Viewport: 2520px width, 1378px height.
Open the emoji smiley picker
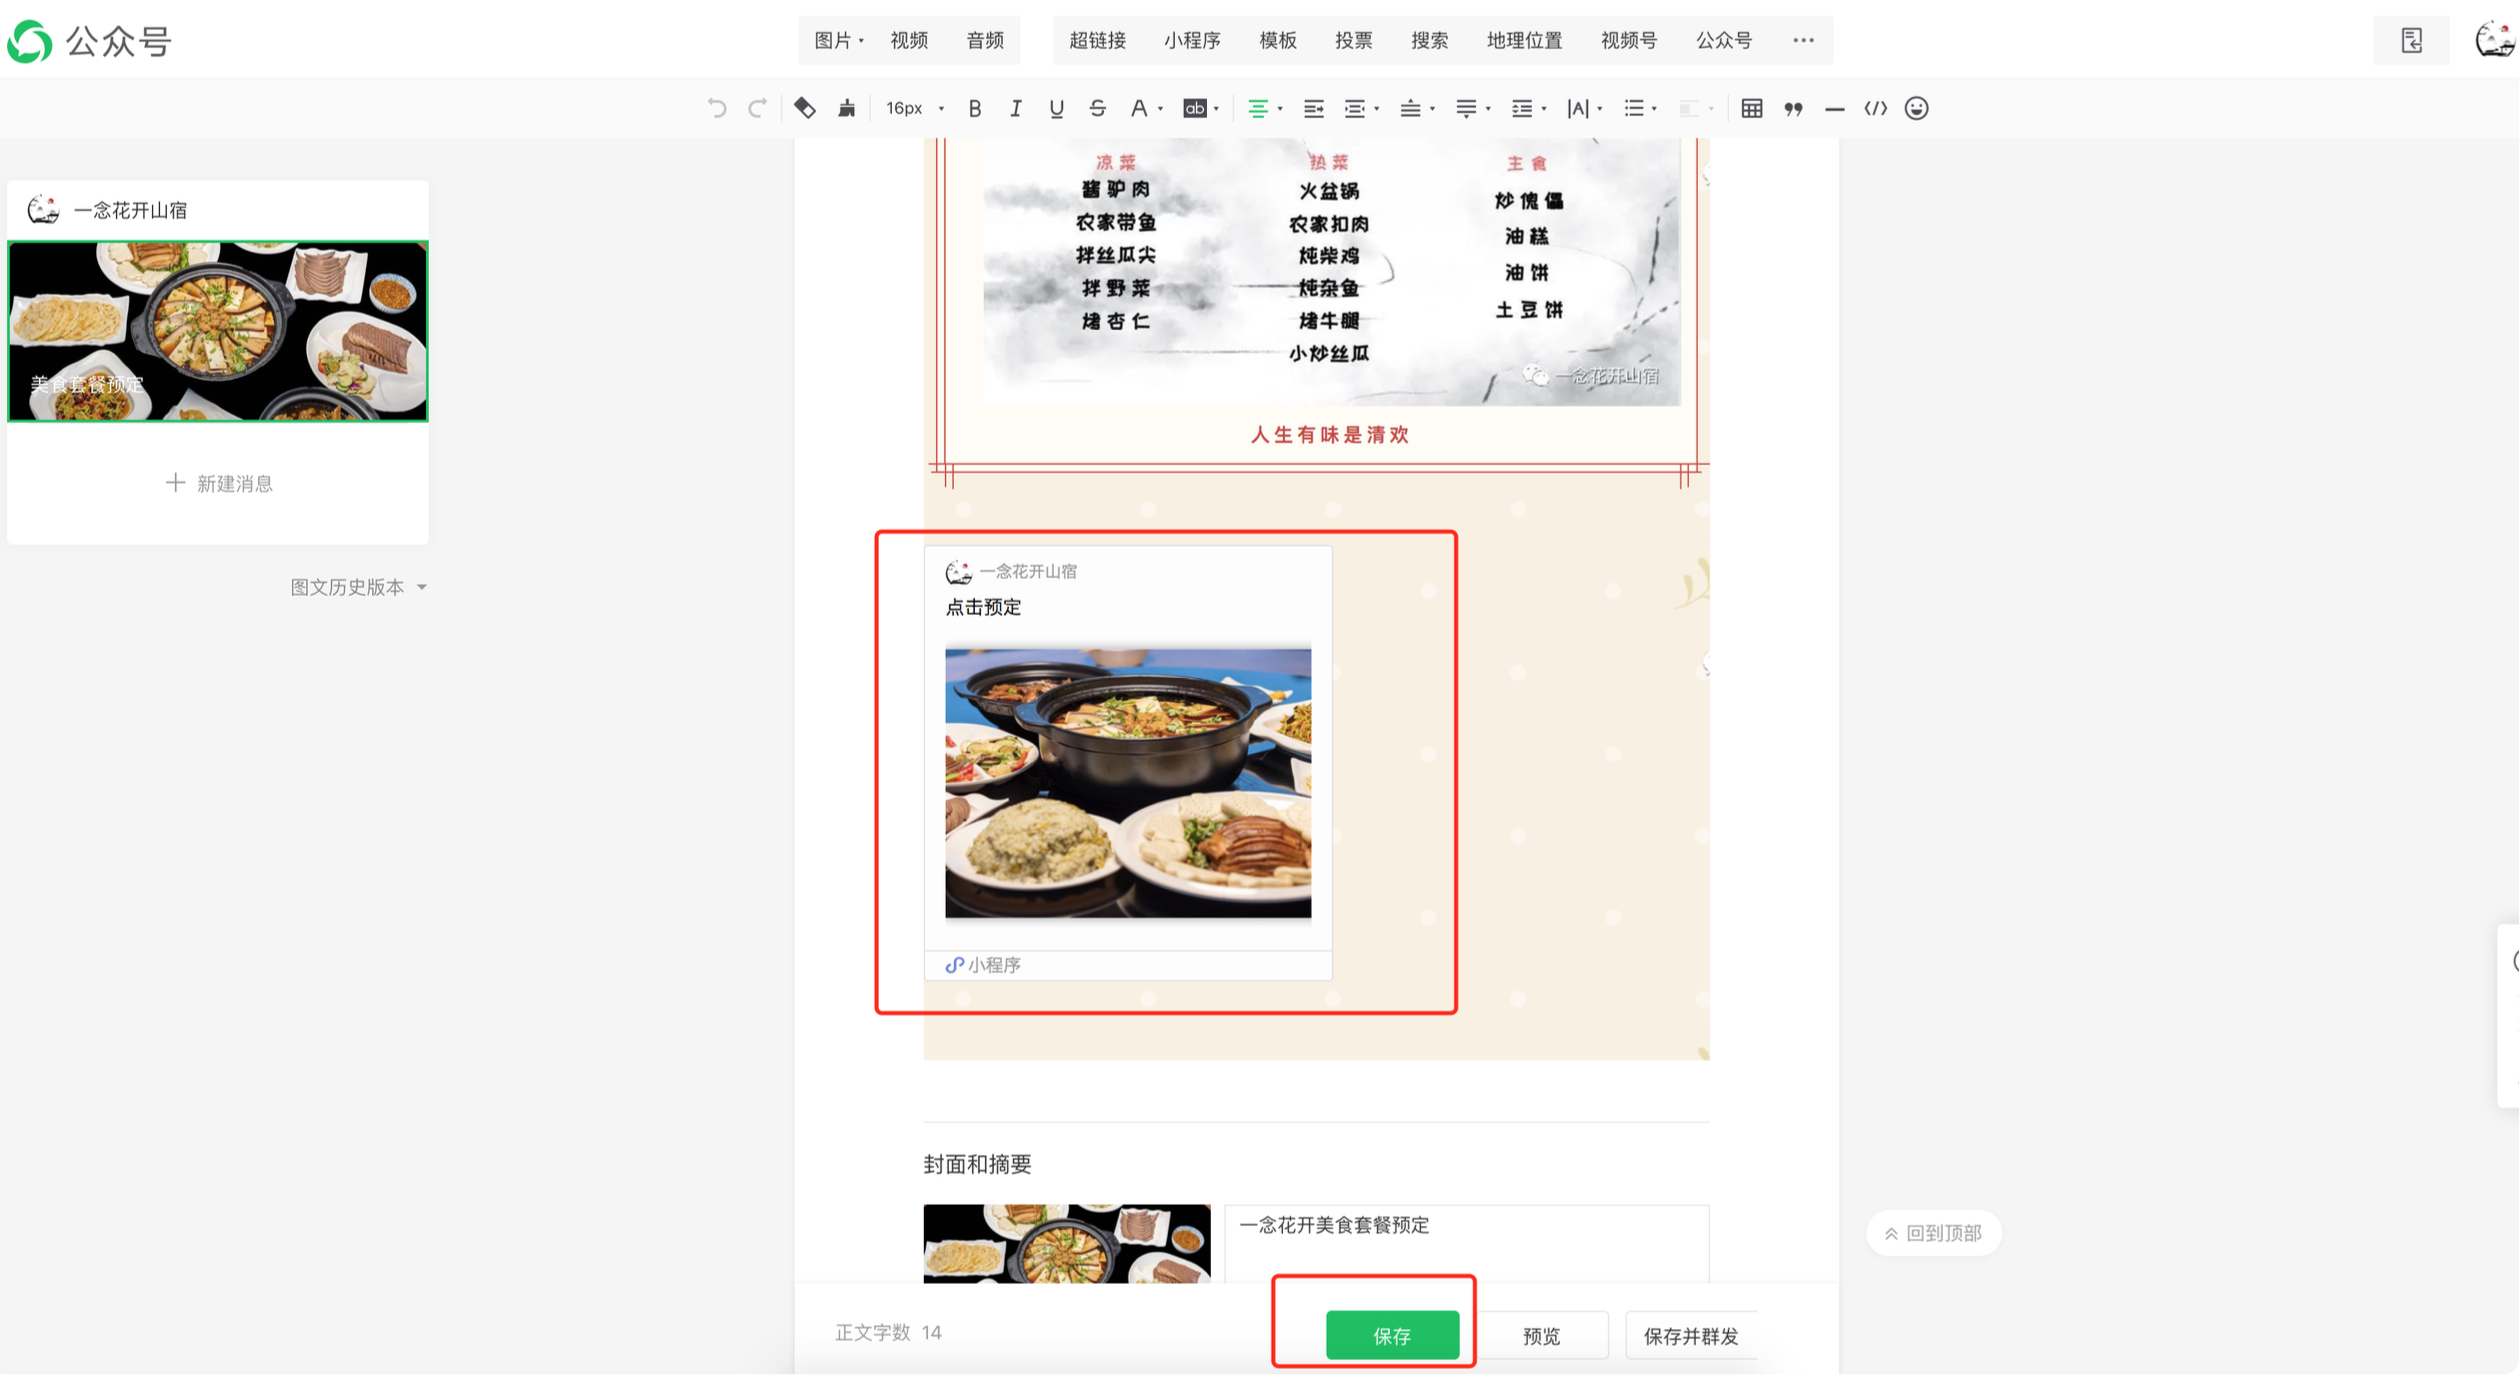pyautogui.click(x=1917, y=108)
